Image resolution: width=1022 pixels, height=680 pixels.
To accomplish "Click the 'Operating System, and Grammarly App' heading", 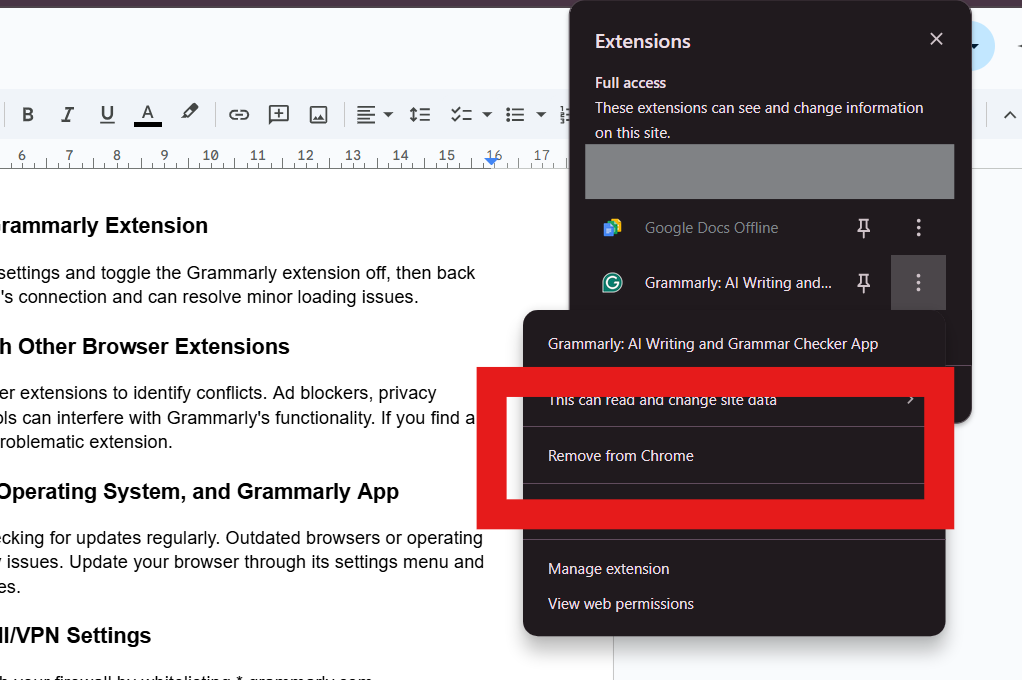I will [x=199, y=492].
